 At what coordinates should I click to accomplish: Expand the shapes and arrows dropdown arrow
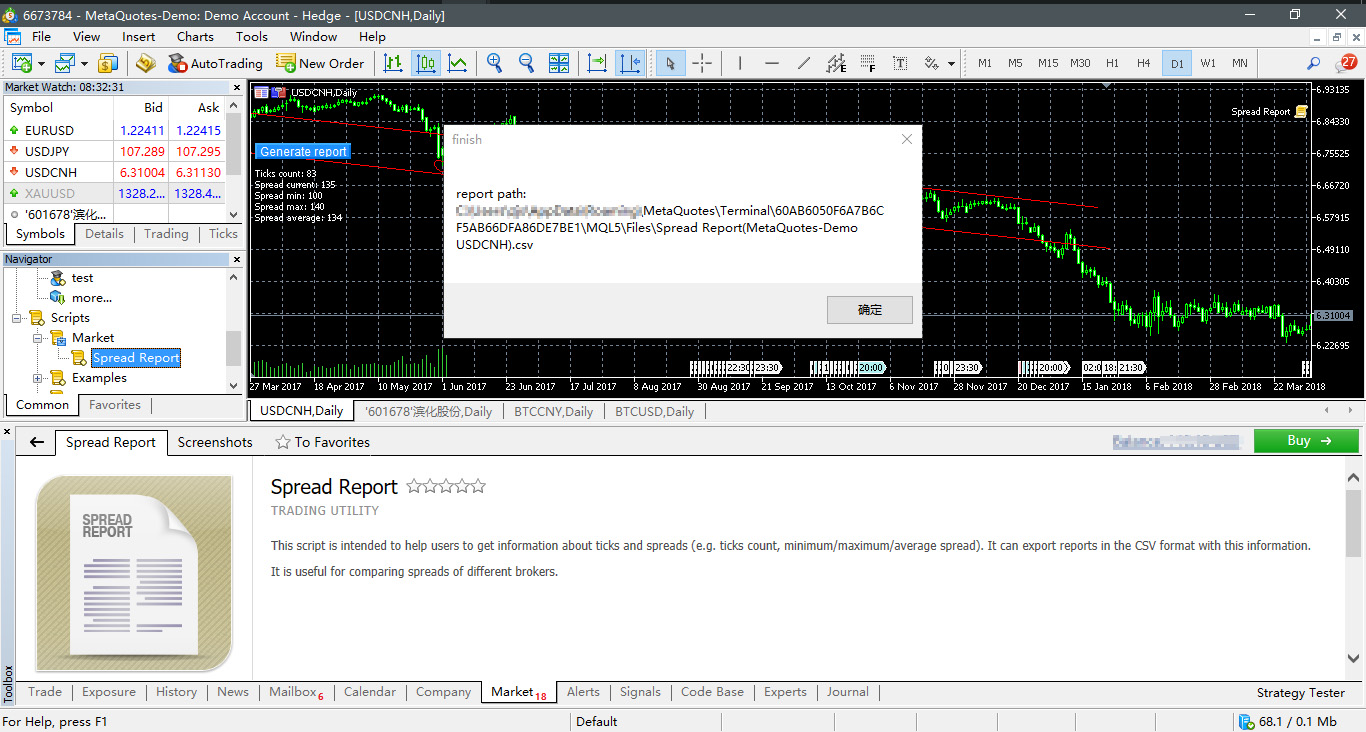point(951,63)
